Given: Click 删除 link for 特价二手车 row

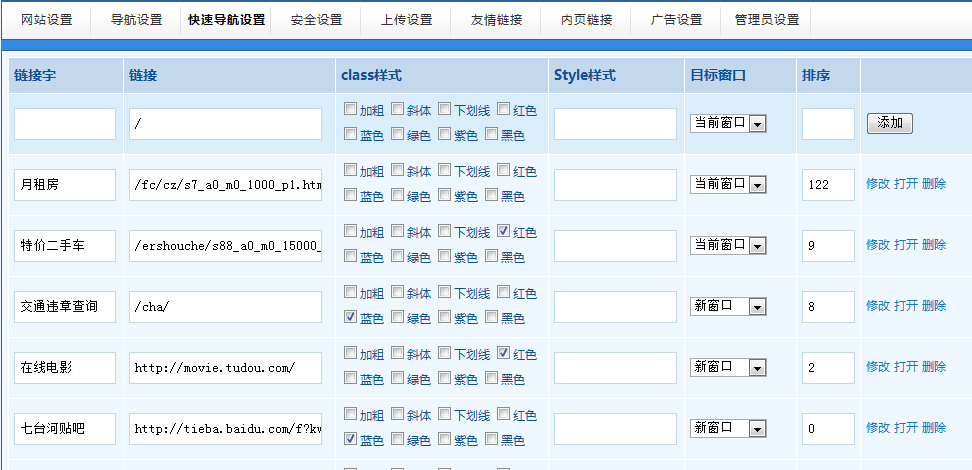Looking at the screenshot, I should point(933,245).
